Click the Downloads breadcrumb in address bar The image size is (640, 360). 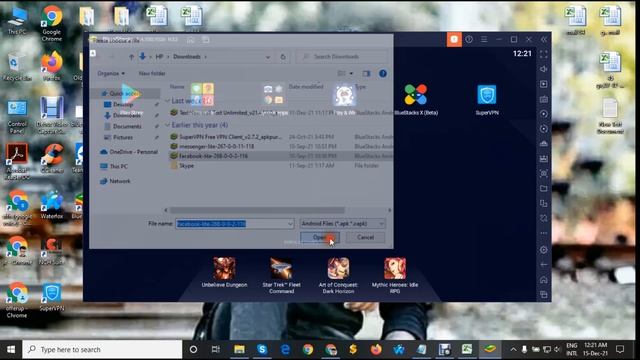tap(187, 57)
